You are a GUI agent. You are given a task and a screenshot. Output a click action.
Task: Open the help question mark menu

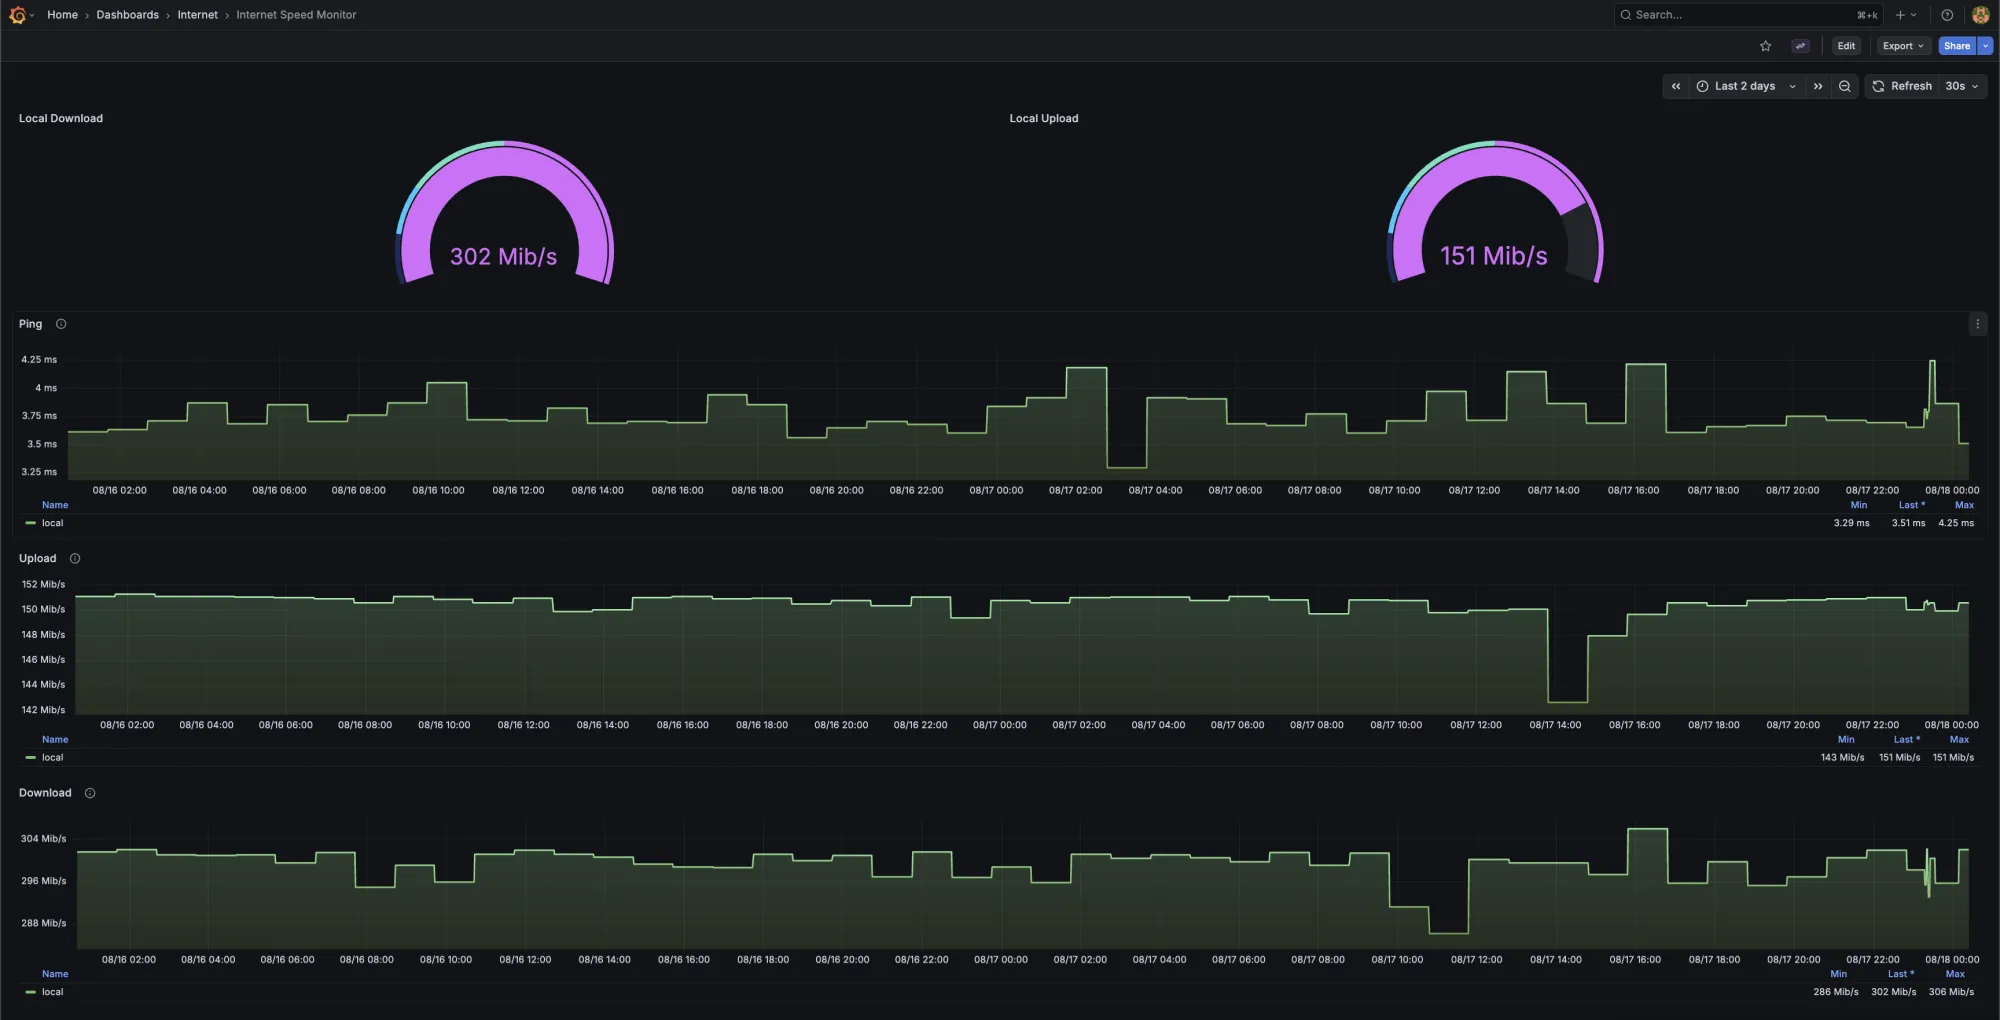click(x=1946, y=15)
